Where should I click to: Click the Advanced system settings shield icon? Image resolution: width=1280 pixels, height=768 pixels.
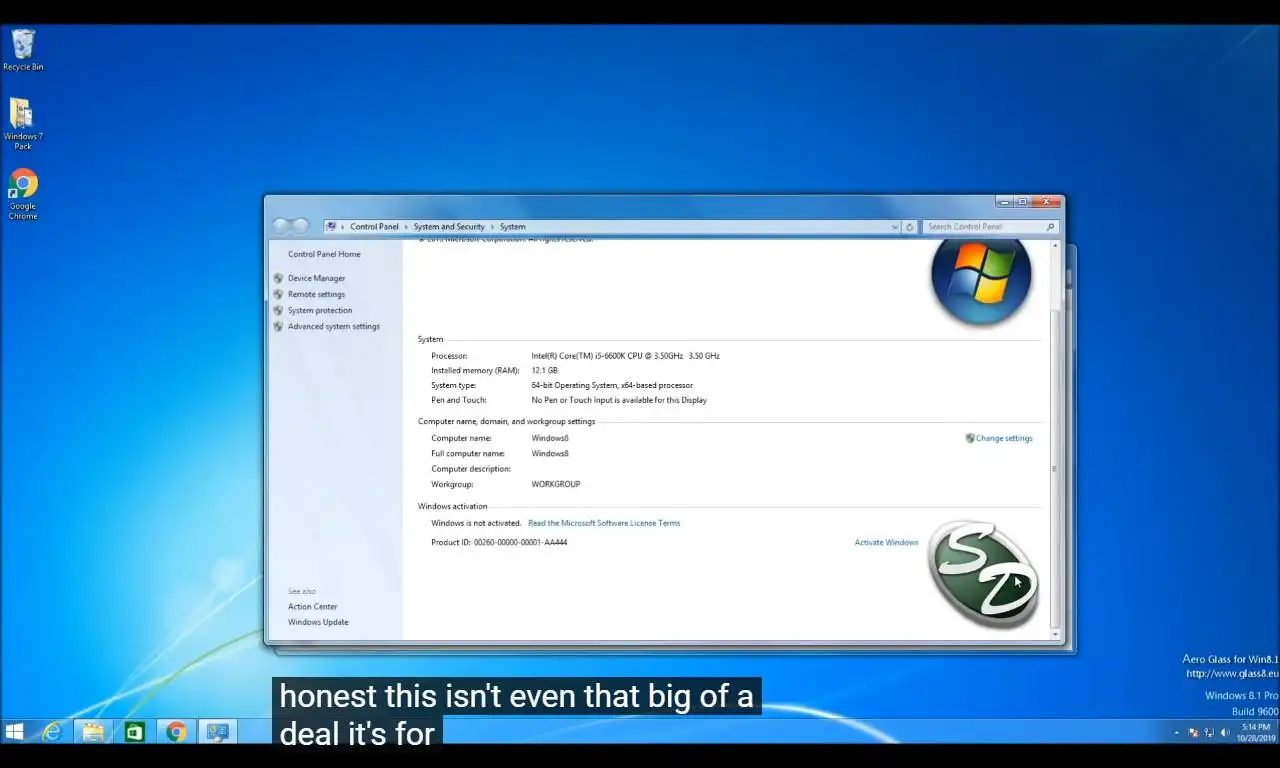[x=278, y=326]
